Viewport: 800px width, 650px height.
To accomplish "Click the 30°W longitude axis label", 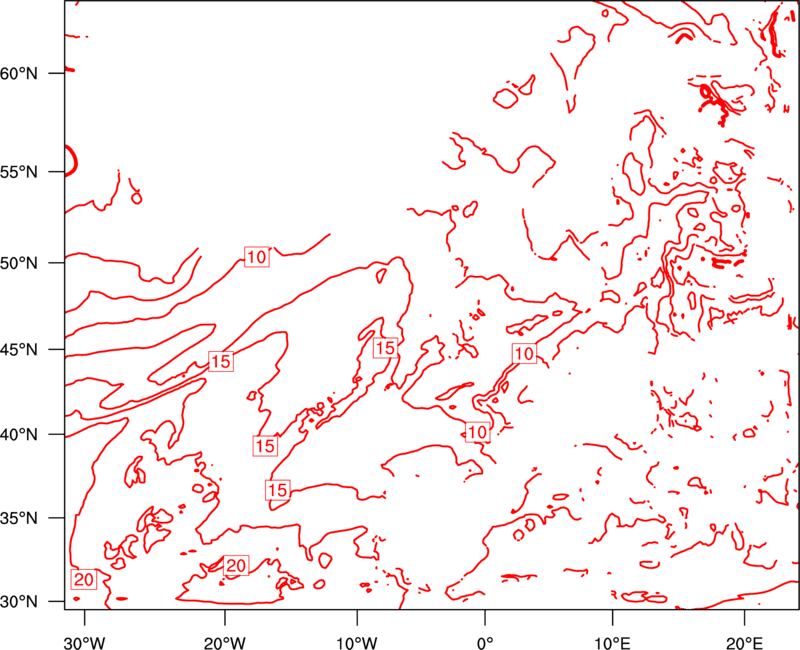I will 84,643.
